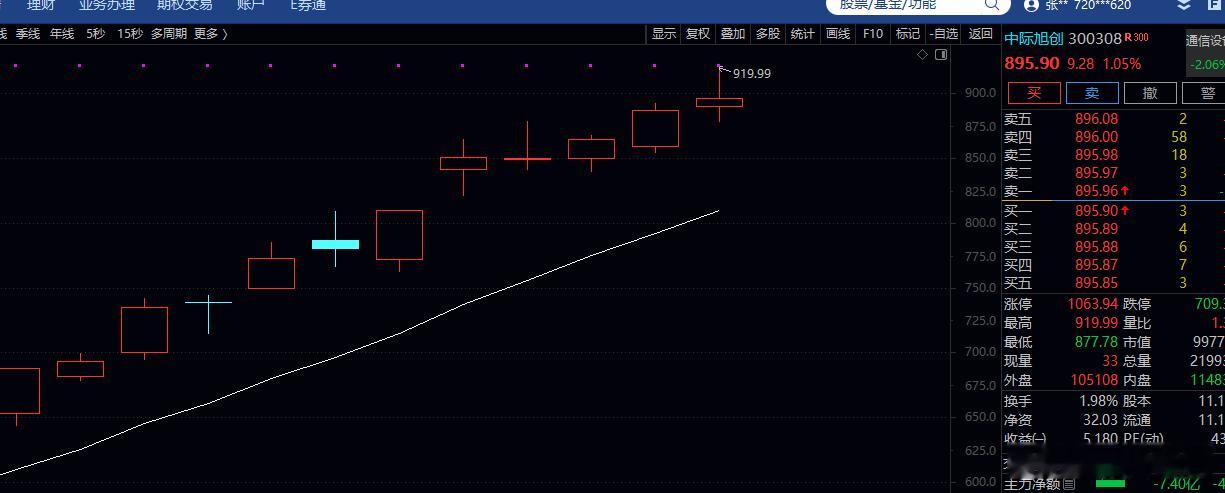Click the 卖一 price 895.96

[x=1096, y=191]
